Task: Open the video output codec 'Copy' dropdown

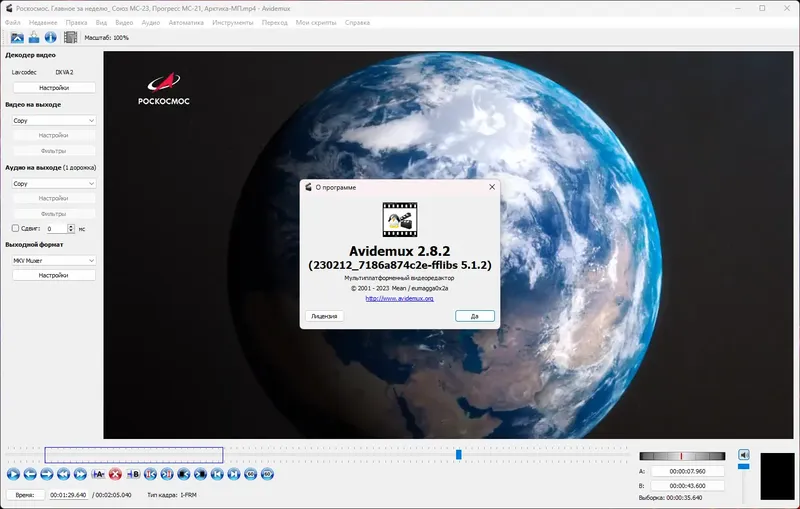Action: point(54,120)
